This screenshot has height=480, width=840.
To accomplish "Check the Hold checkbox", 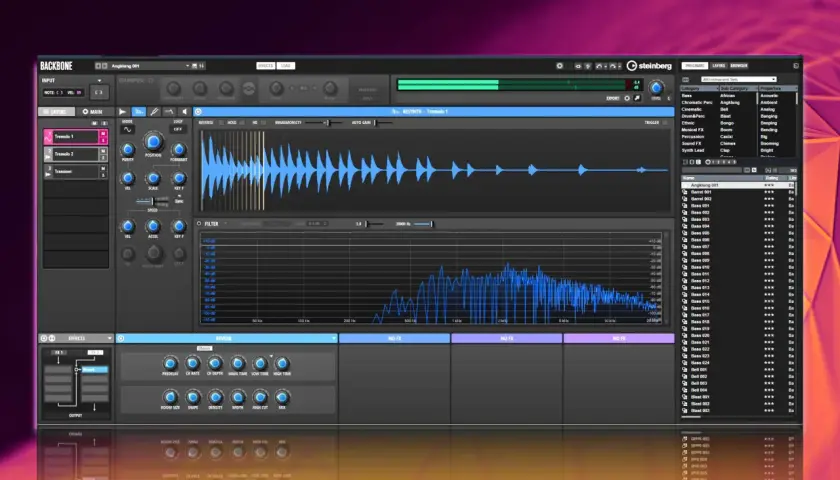I will 242,123.
